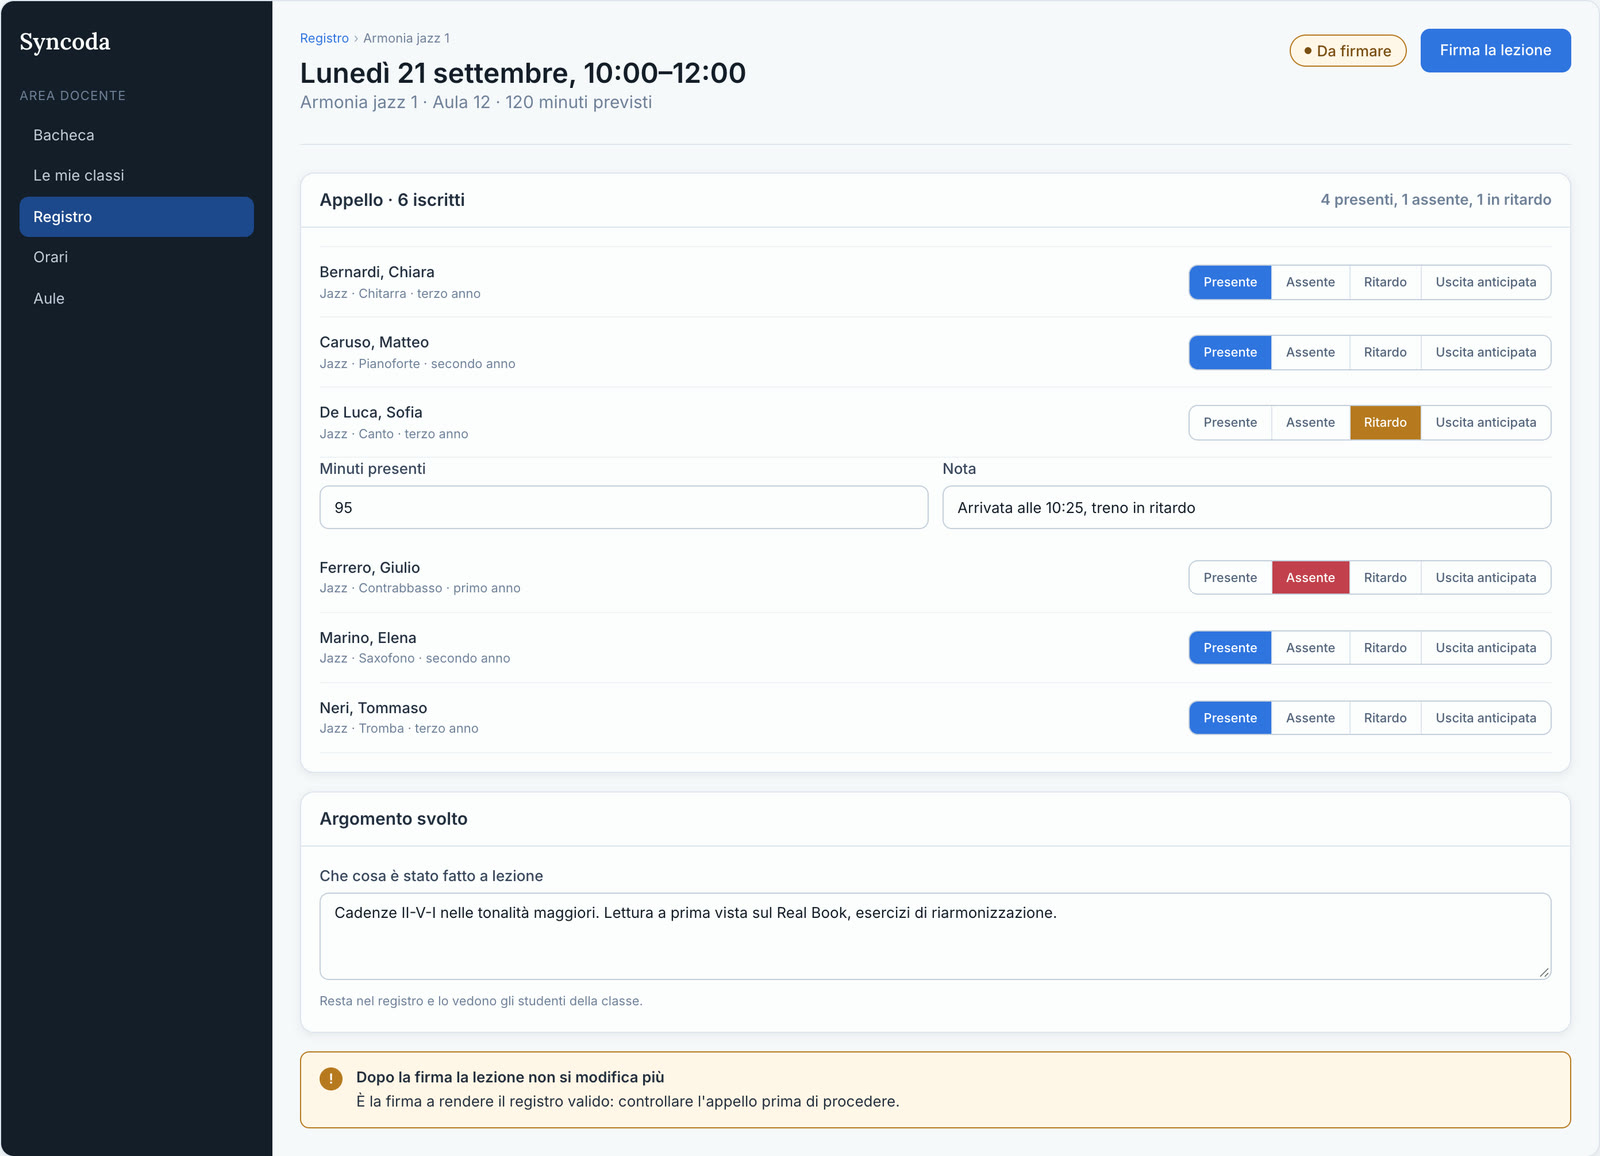Viewport: 1600px width, 1156px height.
Task: Click the lesson title 'Lunedì 21 settembre'
Action: point(523,73)
